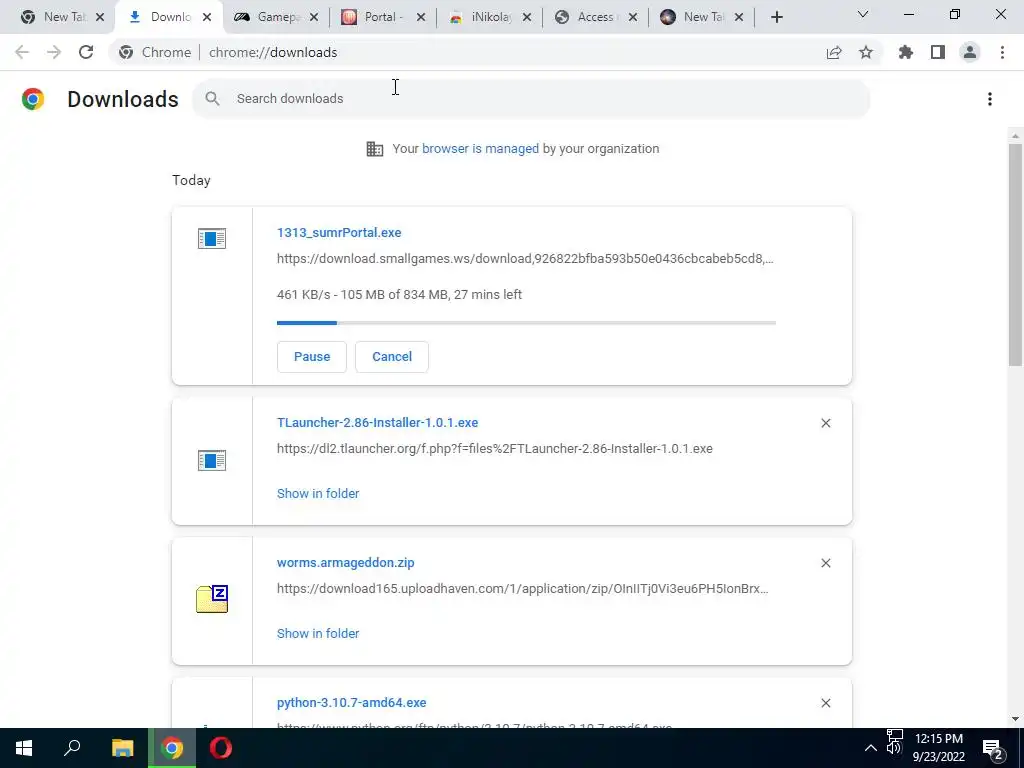
Task: Switch to the iNikolay tab
Action: pyautogui.click(x=488, y=17)
